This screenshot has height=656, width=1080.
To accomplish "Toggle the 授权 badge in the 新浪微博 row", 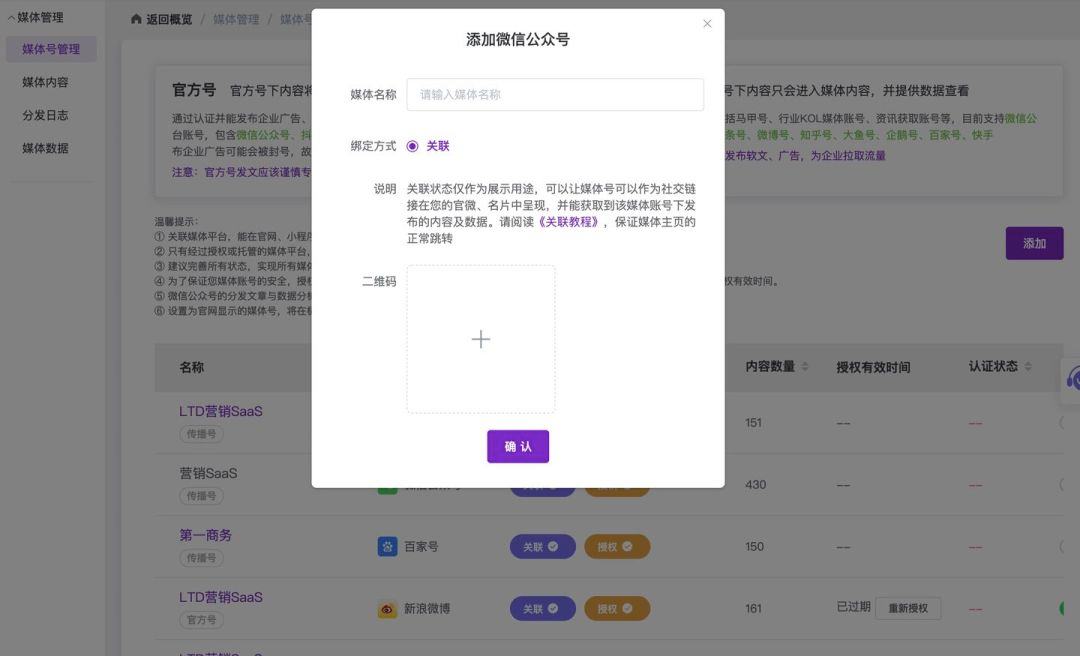I will pyautogui.click(x=617, y=609).
